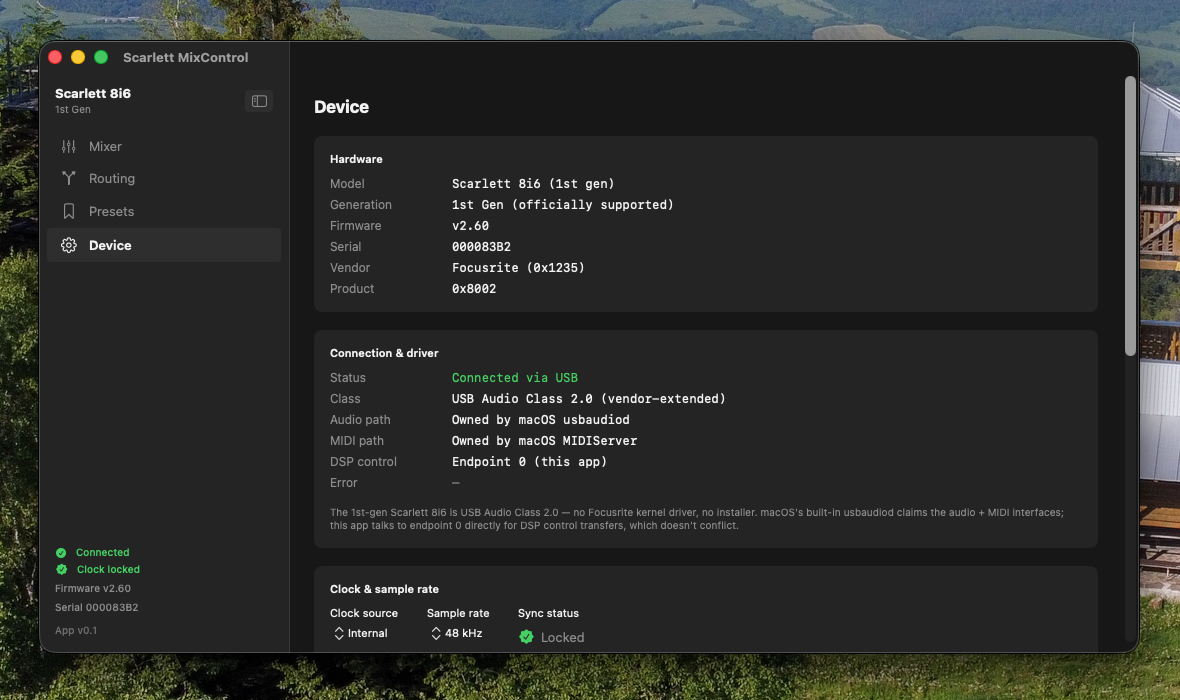Click the green macOS fullscreen window button

[x=101, y=57]
